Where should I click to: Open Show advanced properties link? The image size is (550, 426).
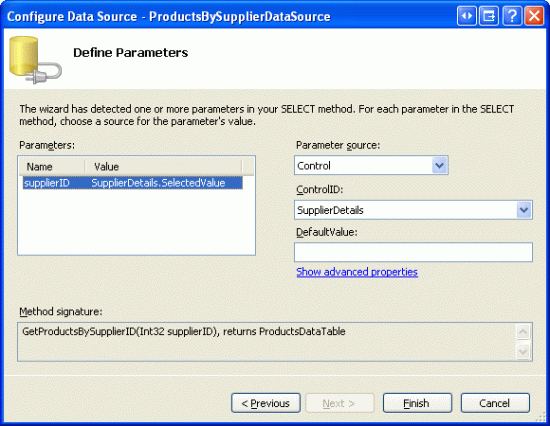coord(357,272)
